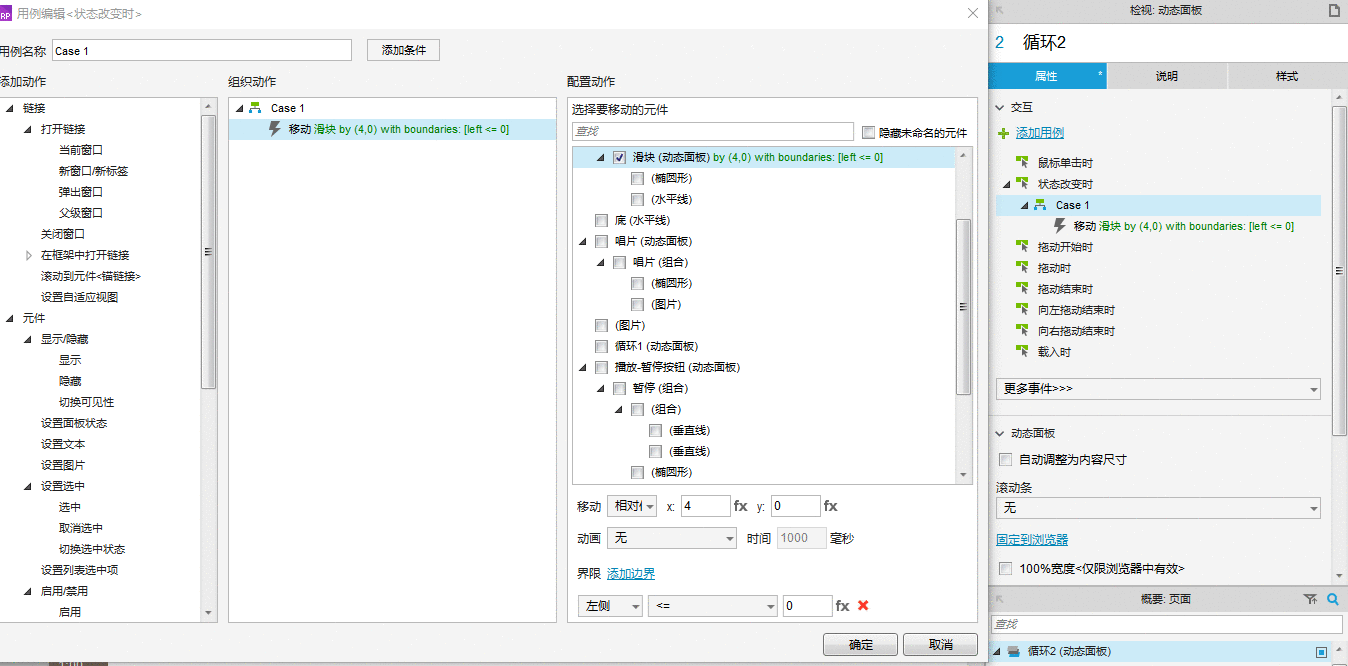Select 当前窗口 link action
This screenshot has height=666, width=1348.
coord(80,150)
